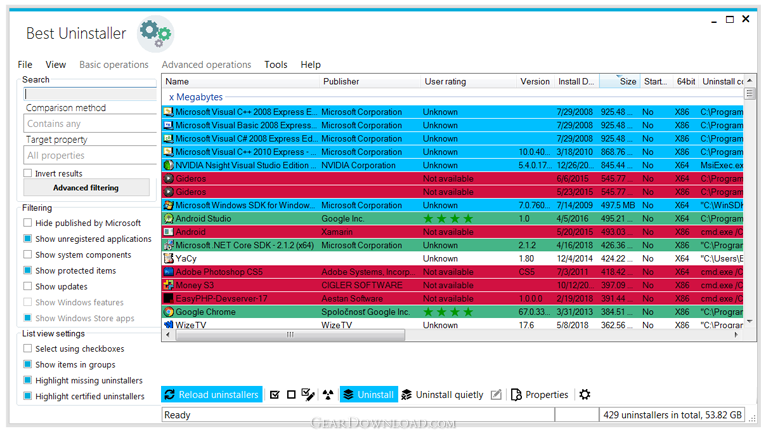Click the vertical scrollbar down arrow
The image size is (766, 431).
[x=750, y=322]
